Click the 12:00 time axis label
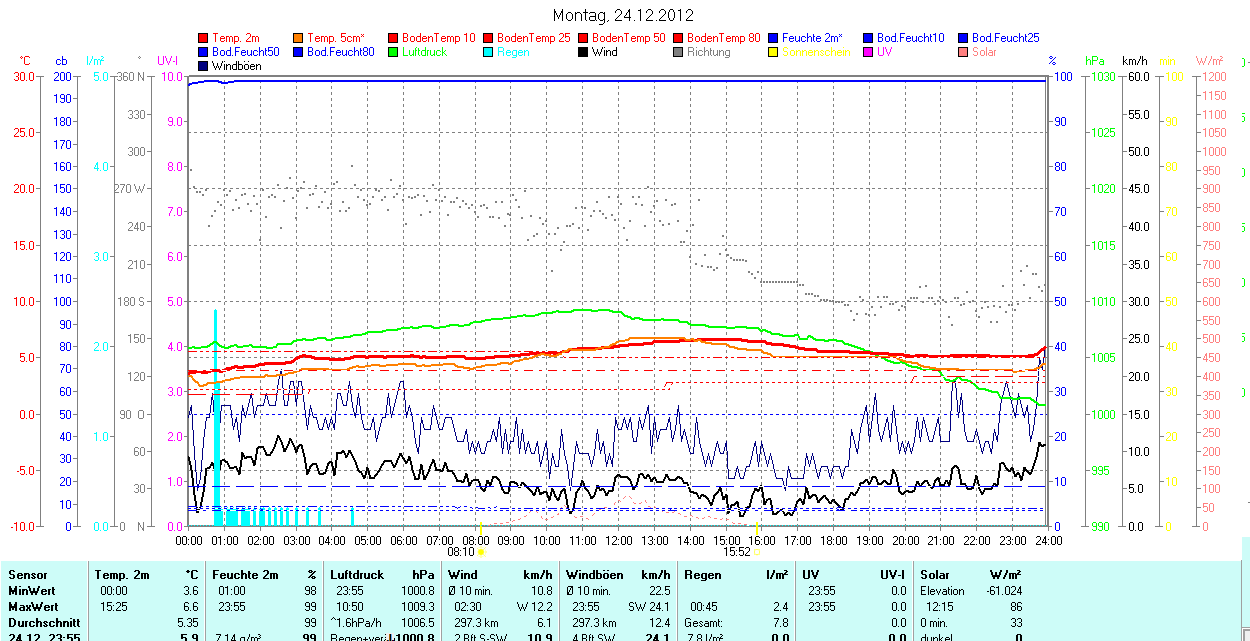 coord(618,540)
